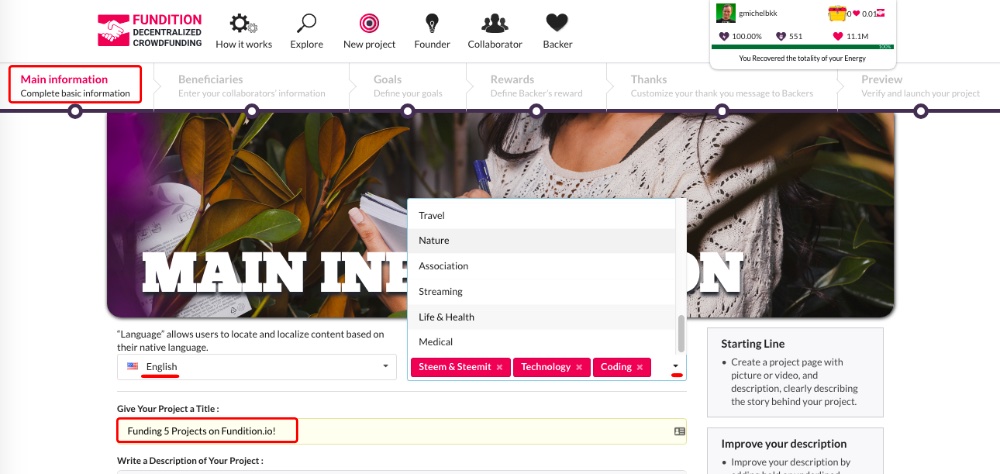This screenshot has width=1000, height=474.
Task: Click the treasure chest icon
Action: coord(837,13)
